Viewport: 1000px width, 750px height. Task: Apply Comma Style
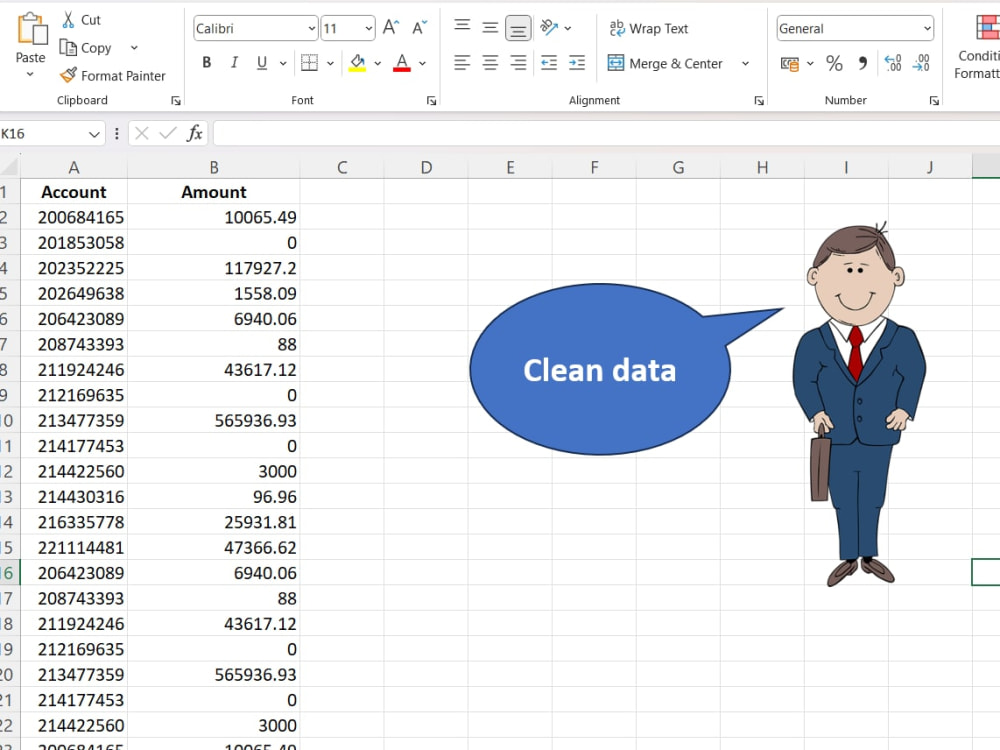pyautogui.click(x=863, y=63)
